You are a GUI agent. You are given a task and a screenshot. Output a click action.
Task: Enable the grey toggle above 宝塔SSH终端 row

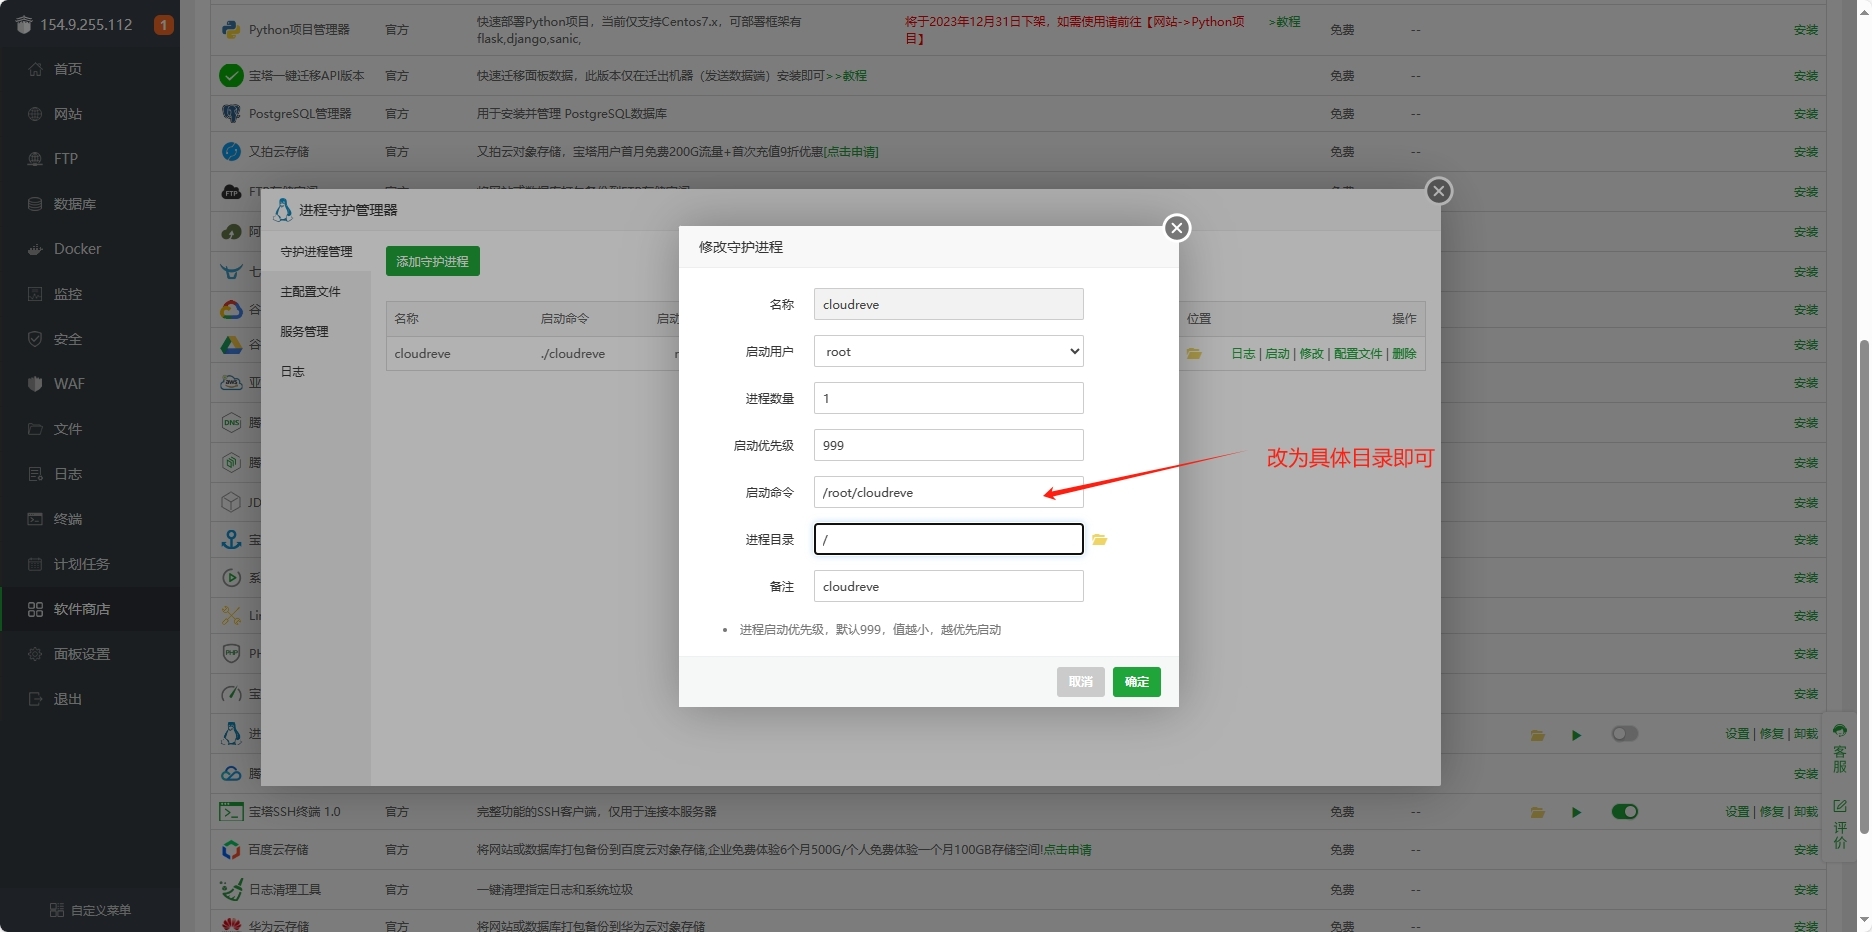pyautogui.click(x=1624, y=734)
